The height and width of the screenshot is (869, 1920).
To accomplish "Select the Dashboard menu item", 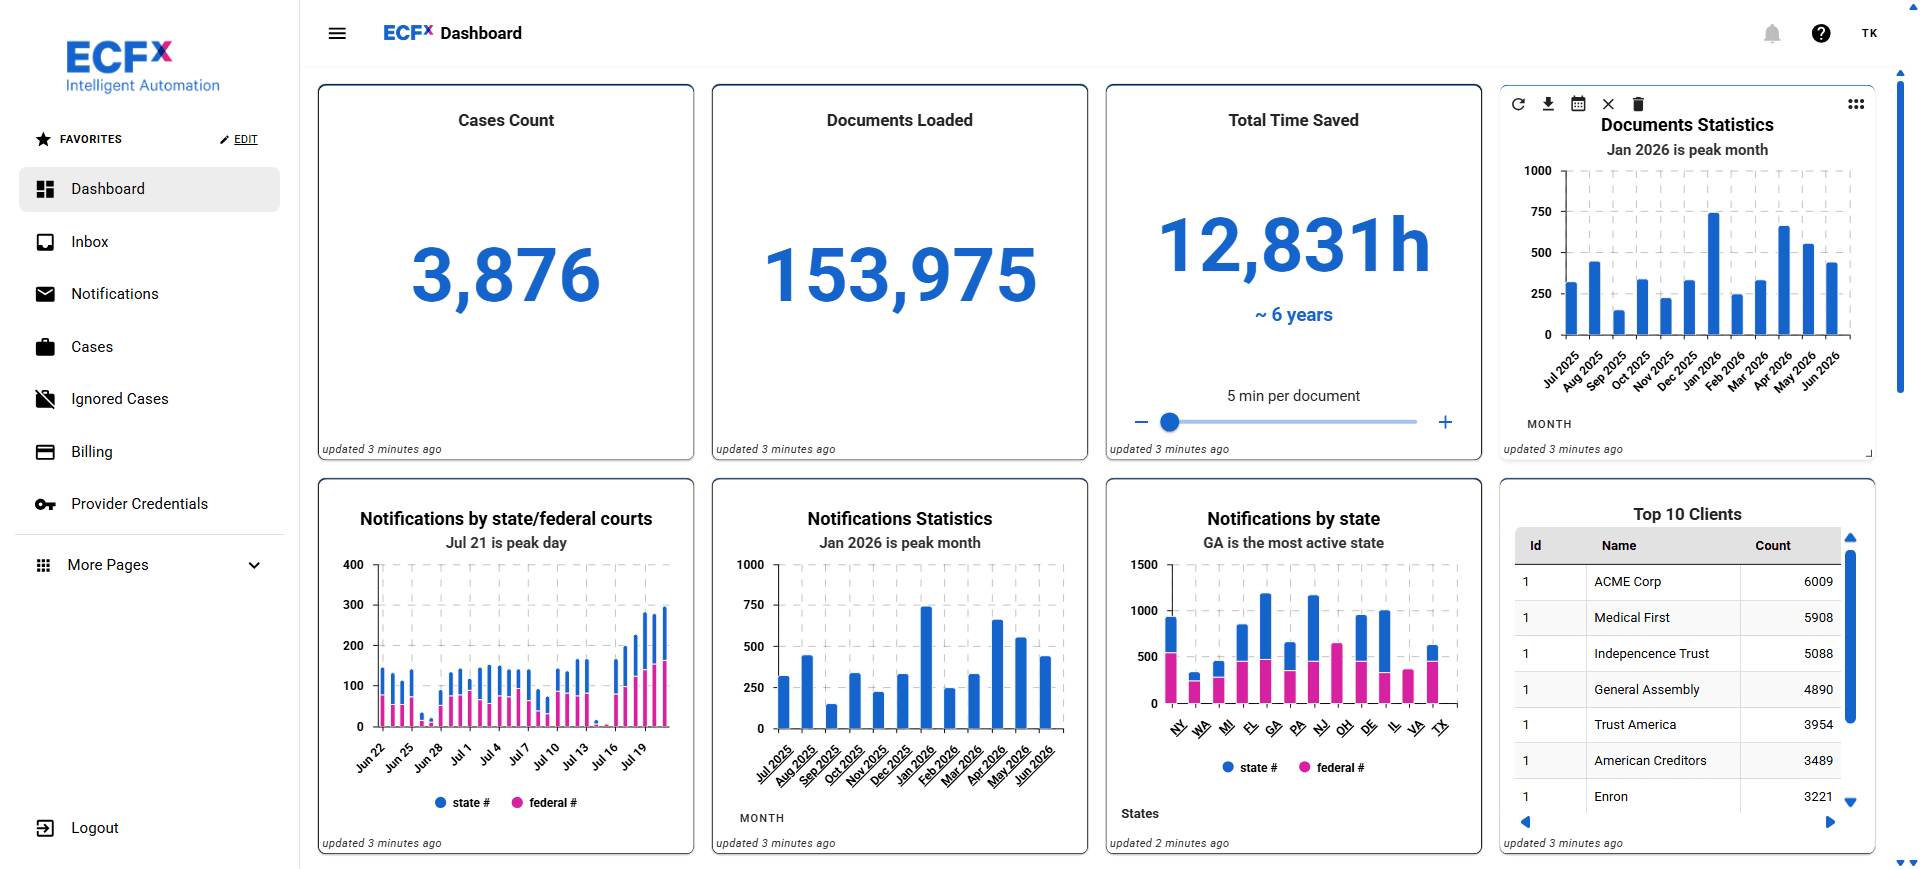I will [x=149, y=189].
